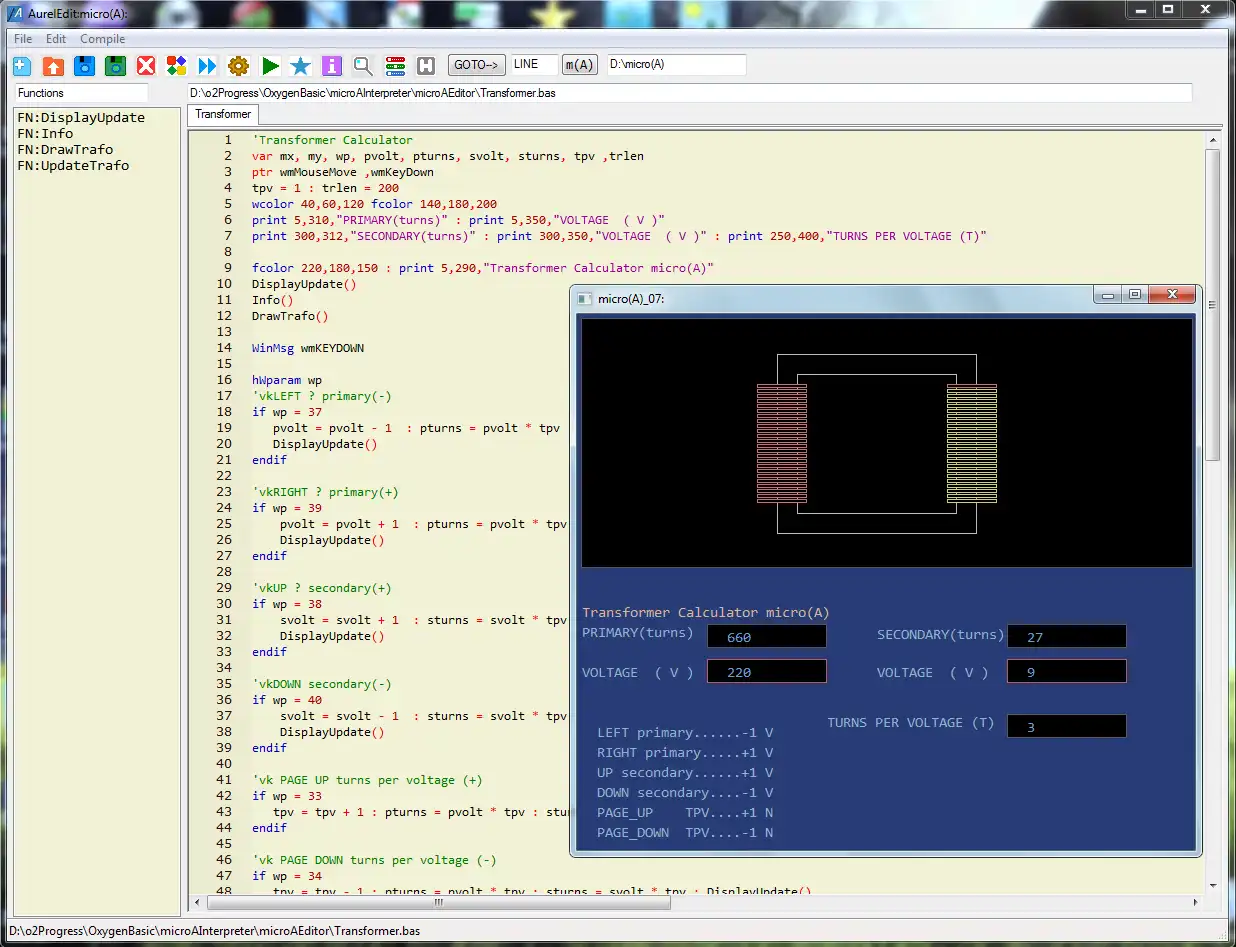
Task: Click the GOTO--> button
Action: coord(476,65)
